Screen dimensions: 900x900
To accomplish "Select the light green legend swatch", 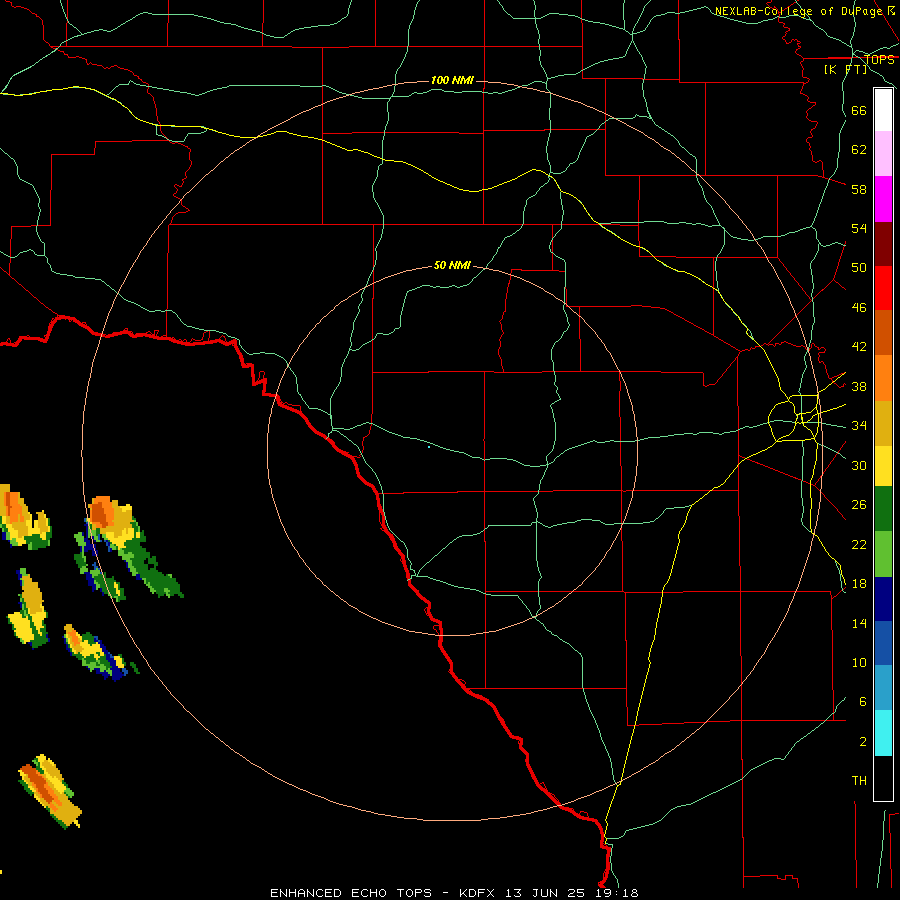I will click(883, 554).
